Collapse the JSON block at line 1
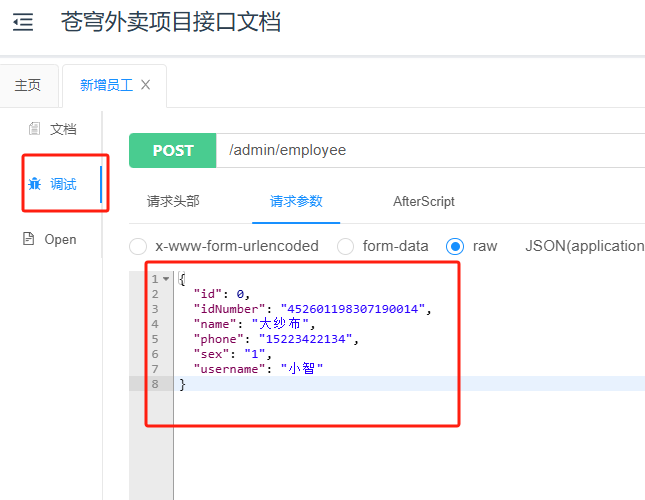645x500 pixels. tap(166, 279)
